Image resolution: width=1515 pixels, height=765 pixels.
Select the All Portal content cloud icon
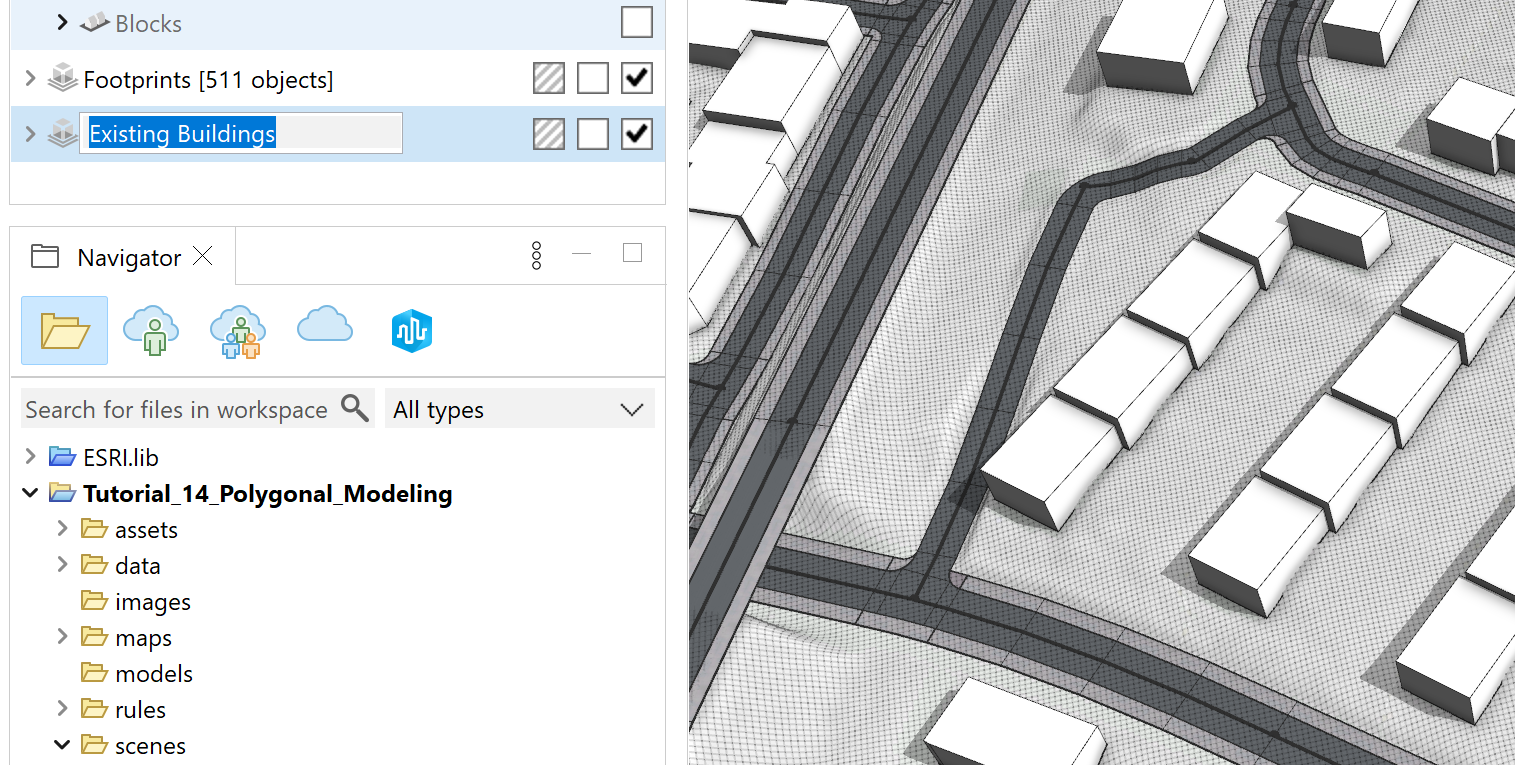point(323,330)
